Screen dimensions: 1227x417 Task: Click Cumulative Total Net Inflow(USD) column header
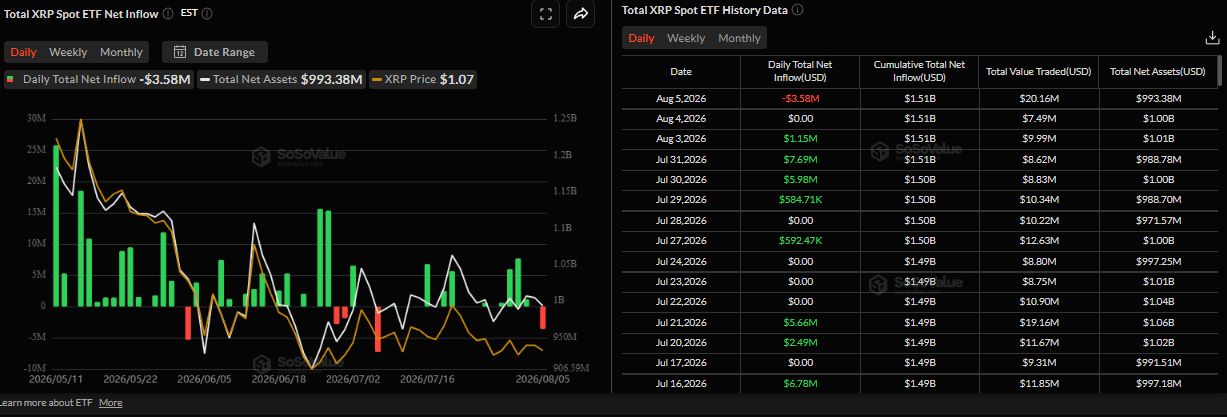pos(918,72)
